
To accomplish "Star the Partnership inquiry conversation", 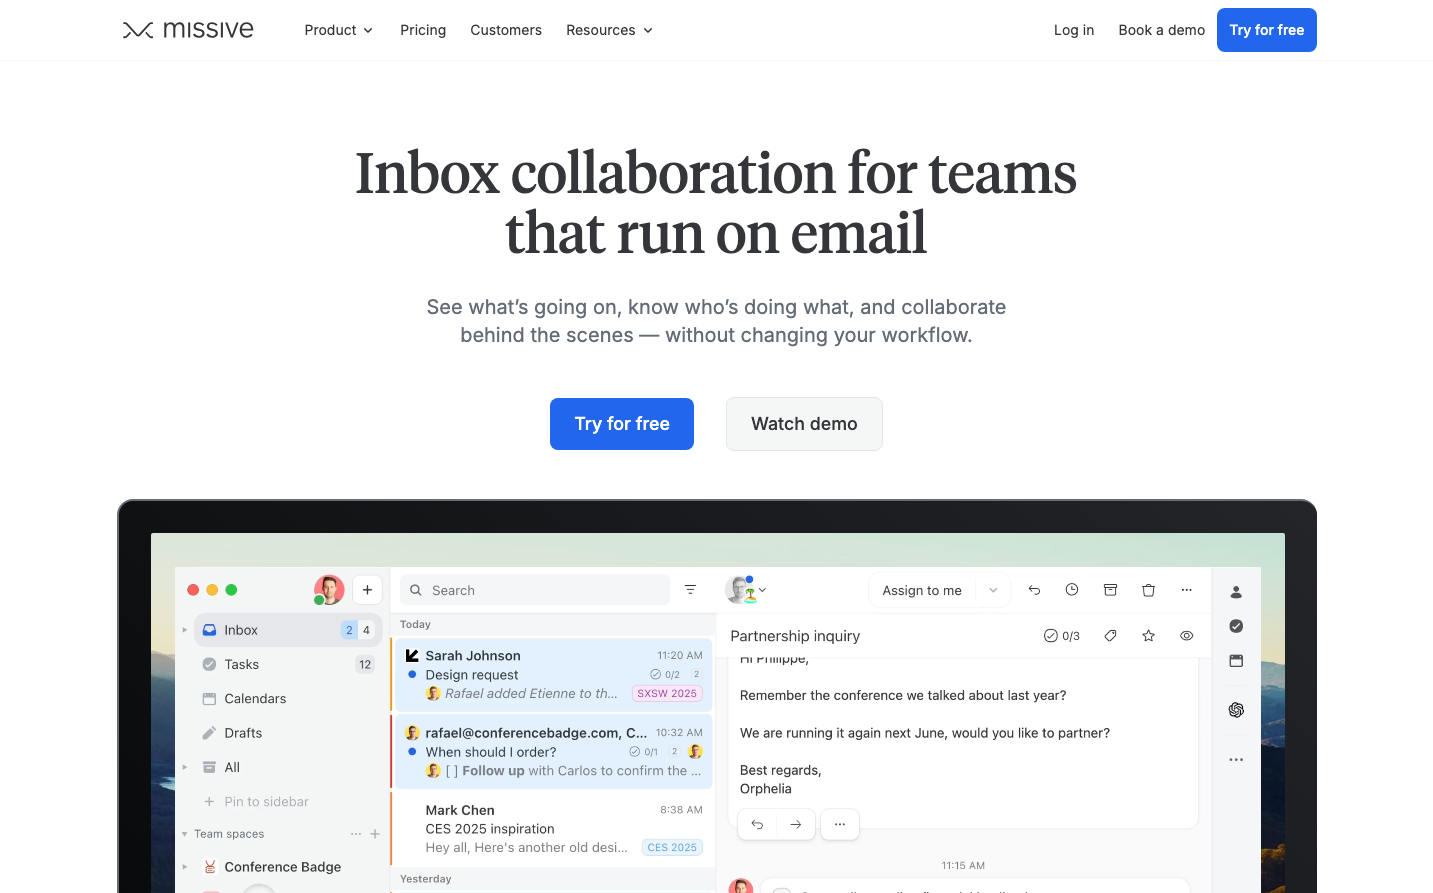I will (x=1148, y=636).
